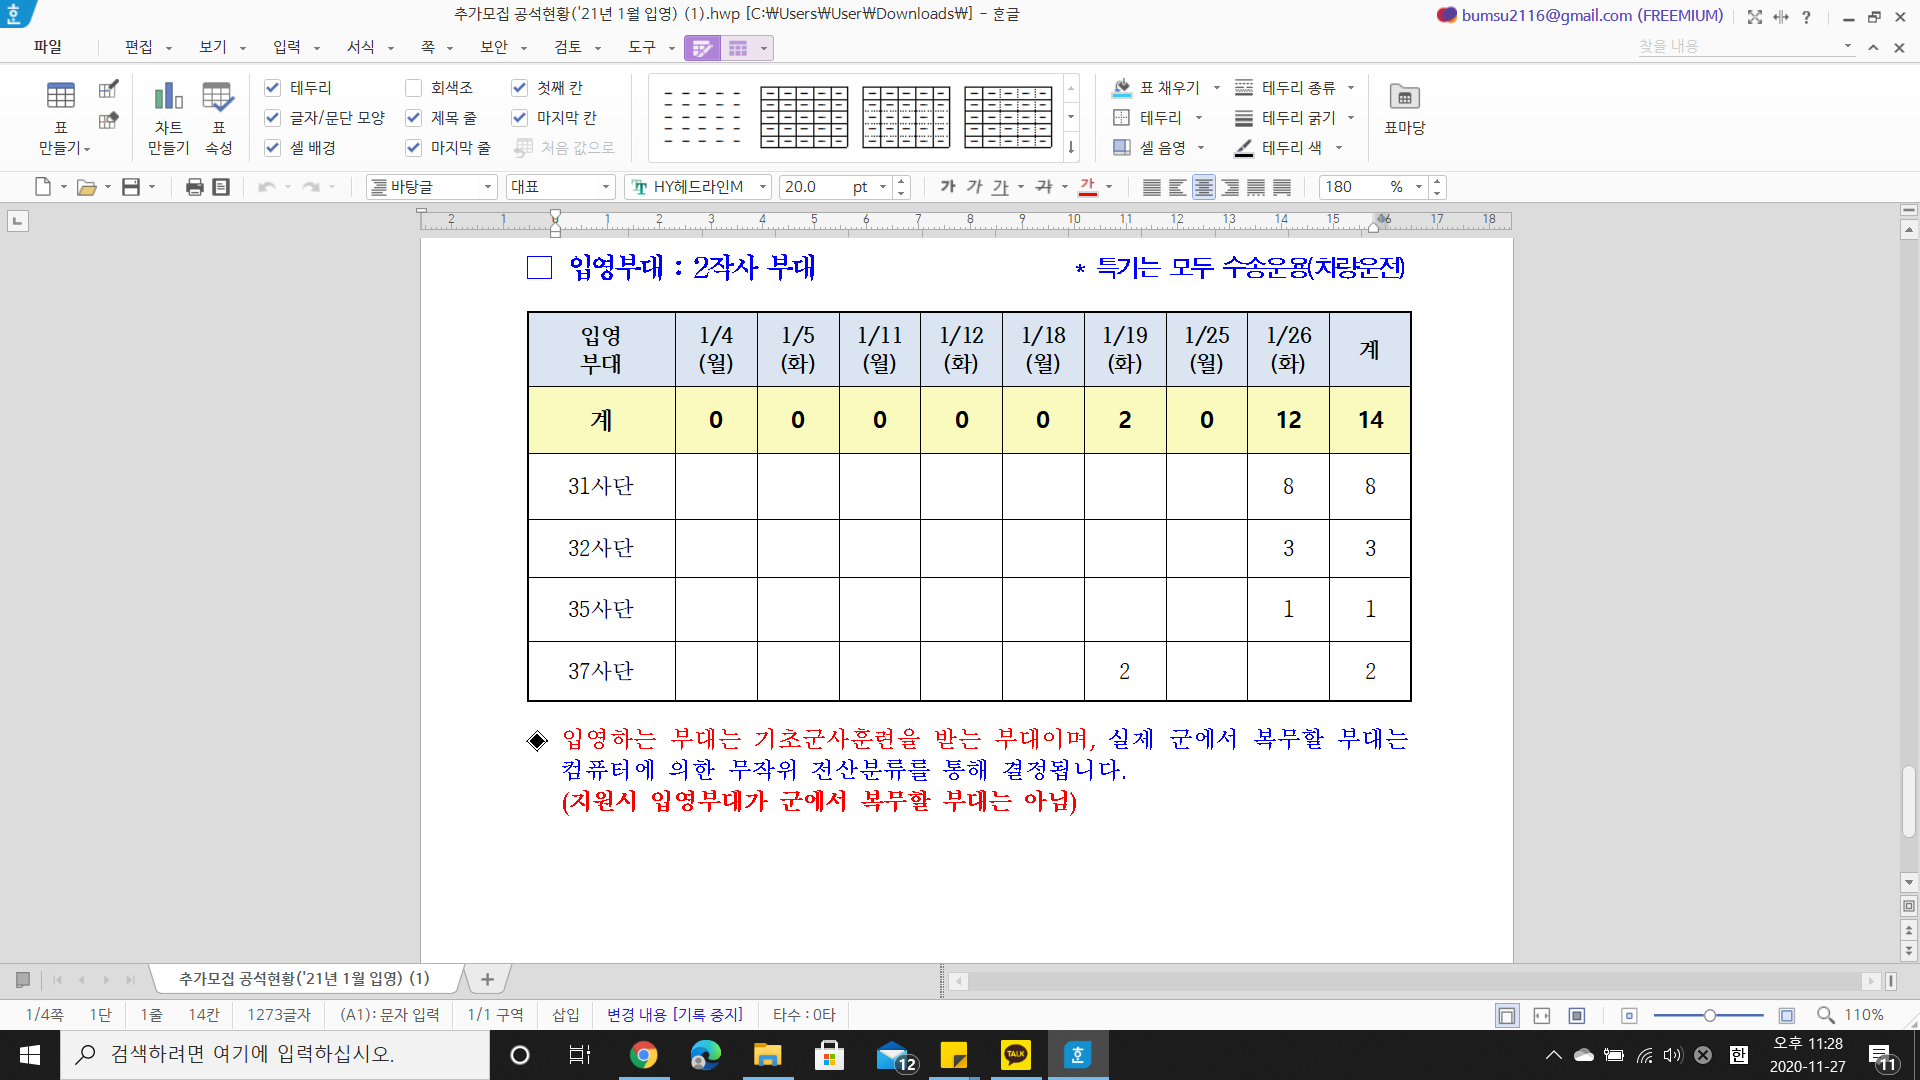Expand the table style gallery list

click(1071, 148)
